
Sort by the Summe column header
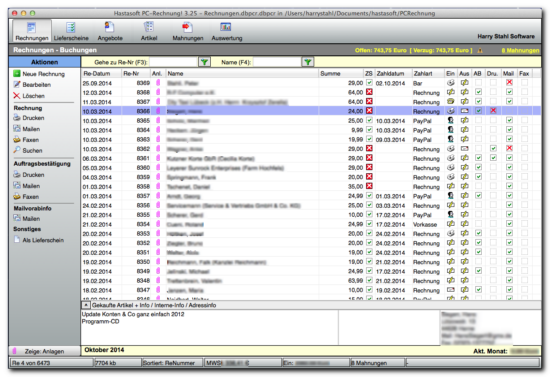[x=341, y=73]
